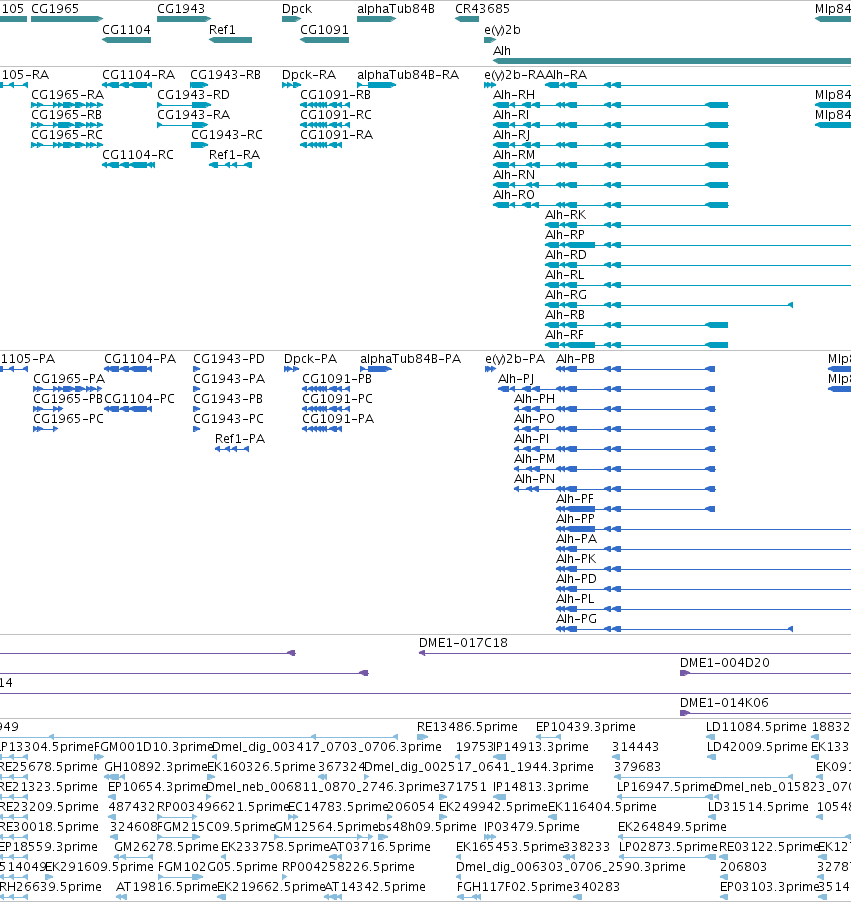Open the Ref1-RA transcript
This screenshot has height=902, width=851.
coord(230,165)
